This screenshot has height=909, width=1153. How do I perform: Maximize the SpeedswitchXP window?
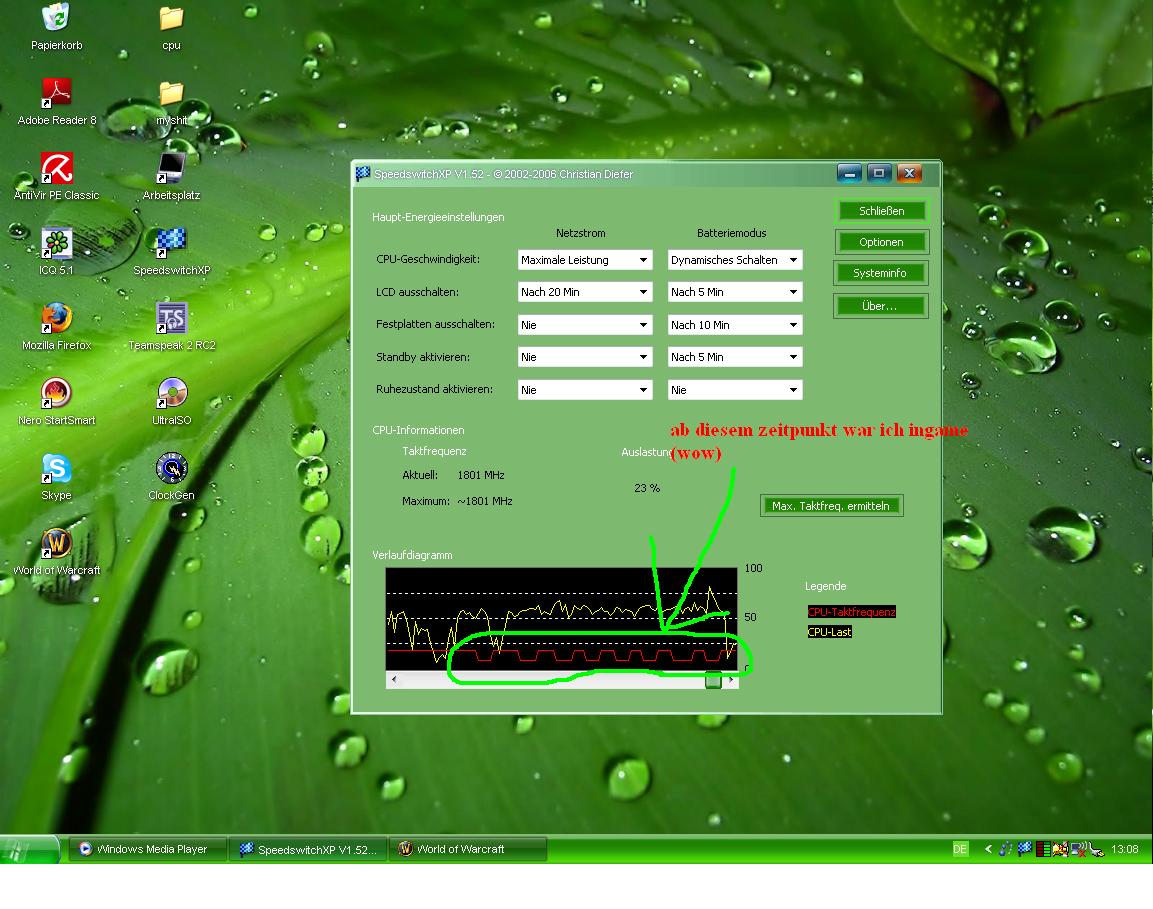(879, 174)
